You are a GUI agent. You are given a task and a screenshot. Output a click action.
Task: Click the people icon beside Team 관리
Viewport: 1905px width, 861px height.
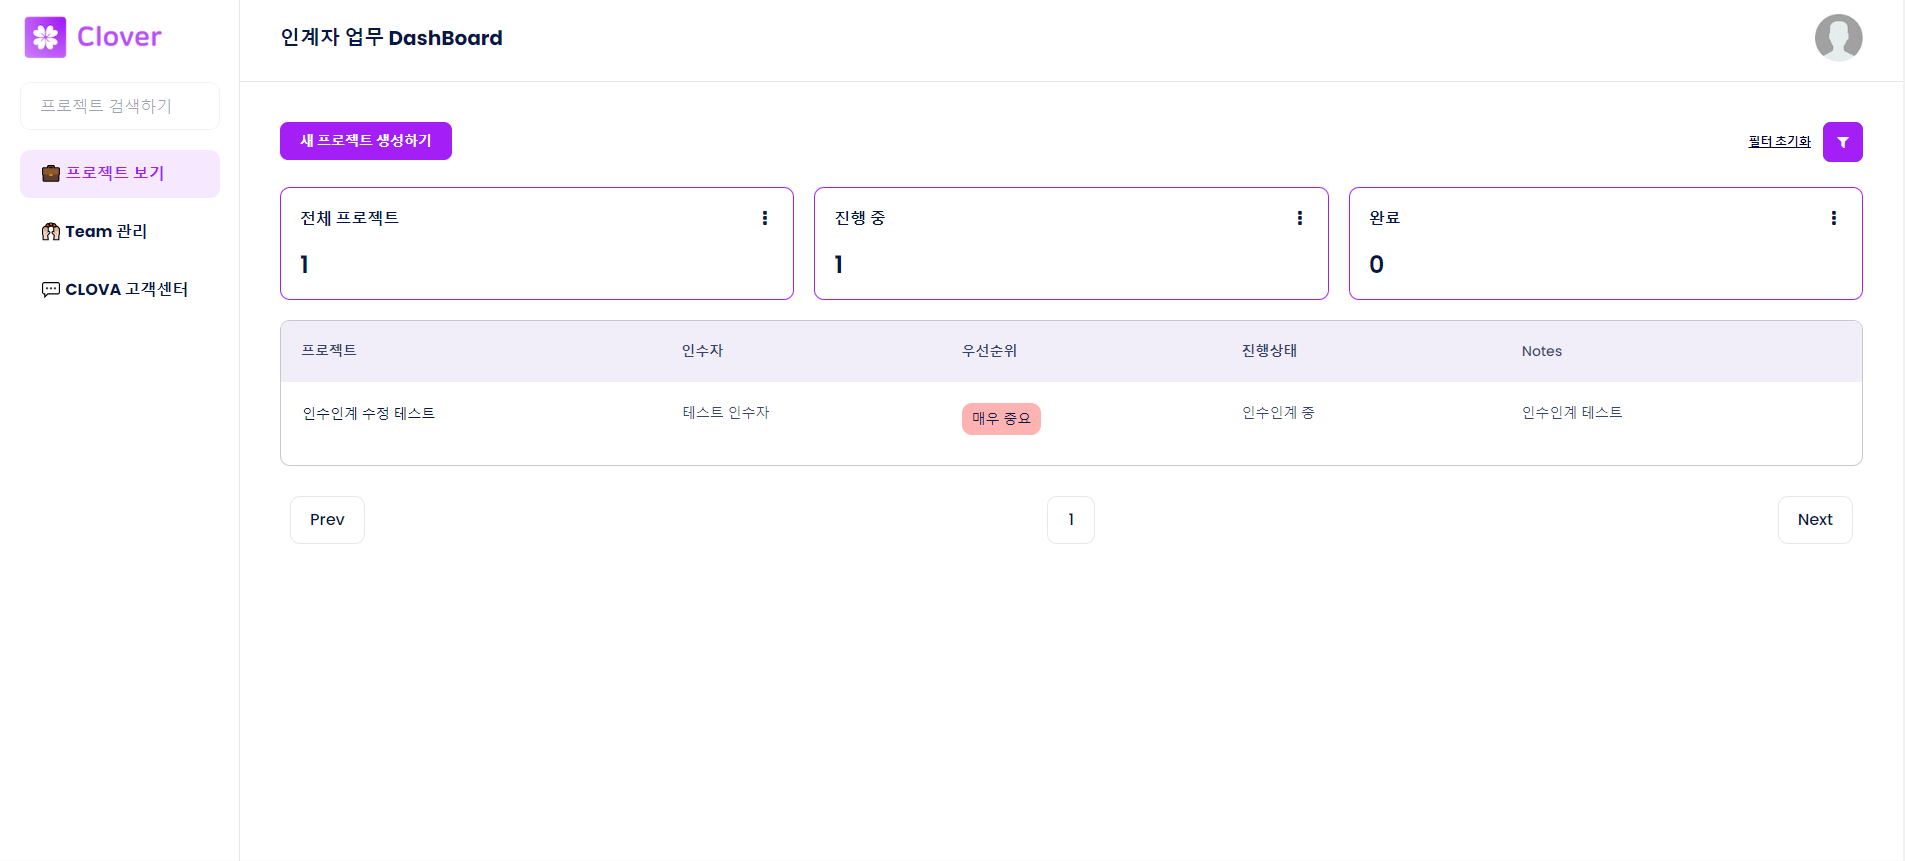(x=51, y=231)
